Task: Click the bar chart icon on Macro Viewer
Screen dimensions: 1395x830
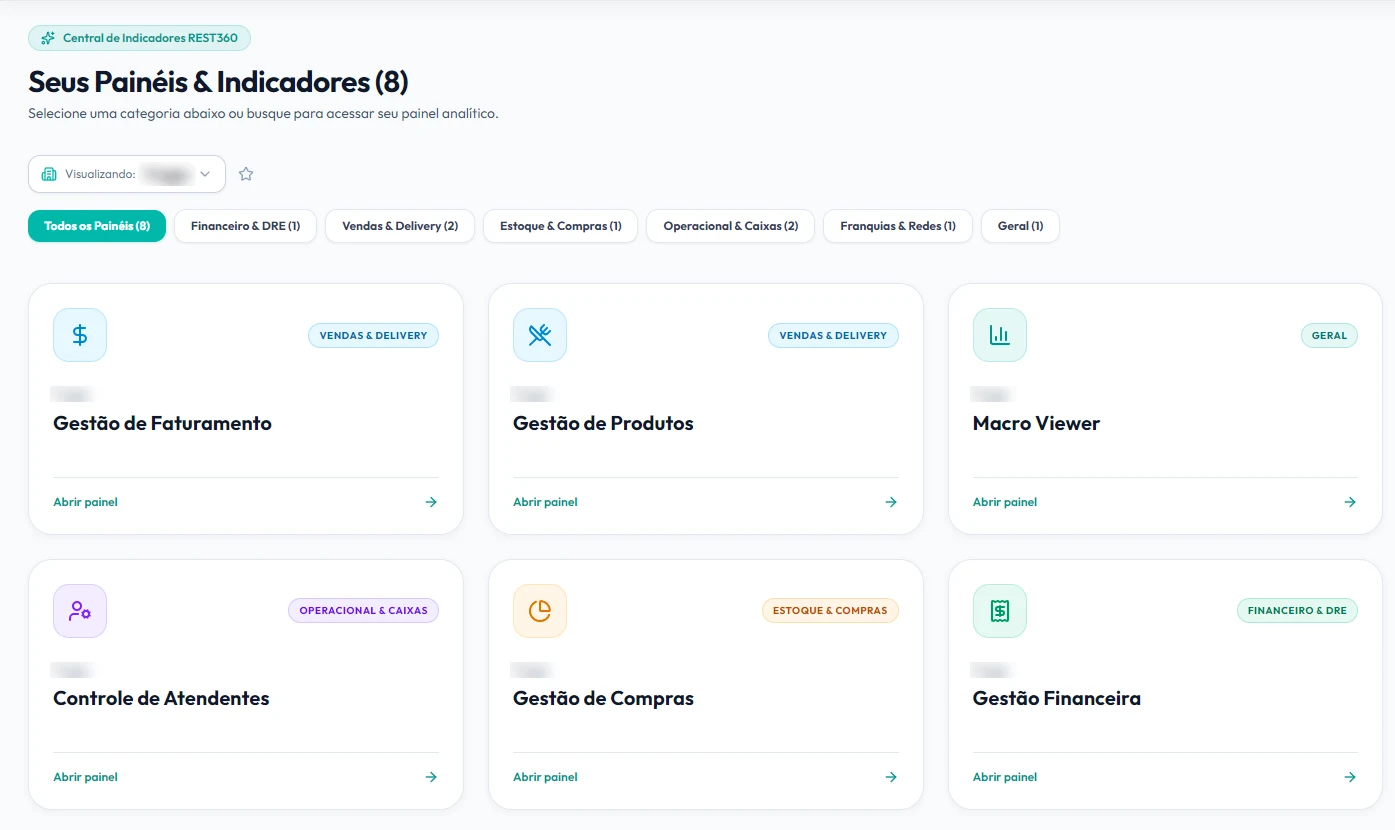Action: point(1000,335)
